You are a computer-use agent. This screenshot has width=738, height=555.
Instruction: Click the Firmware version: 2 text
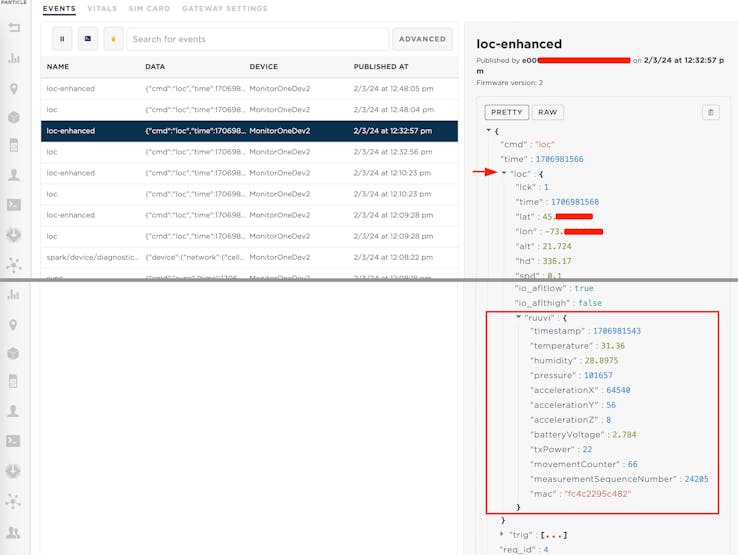point(509,82)
